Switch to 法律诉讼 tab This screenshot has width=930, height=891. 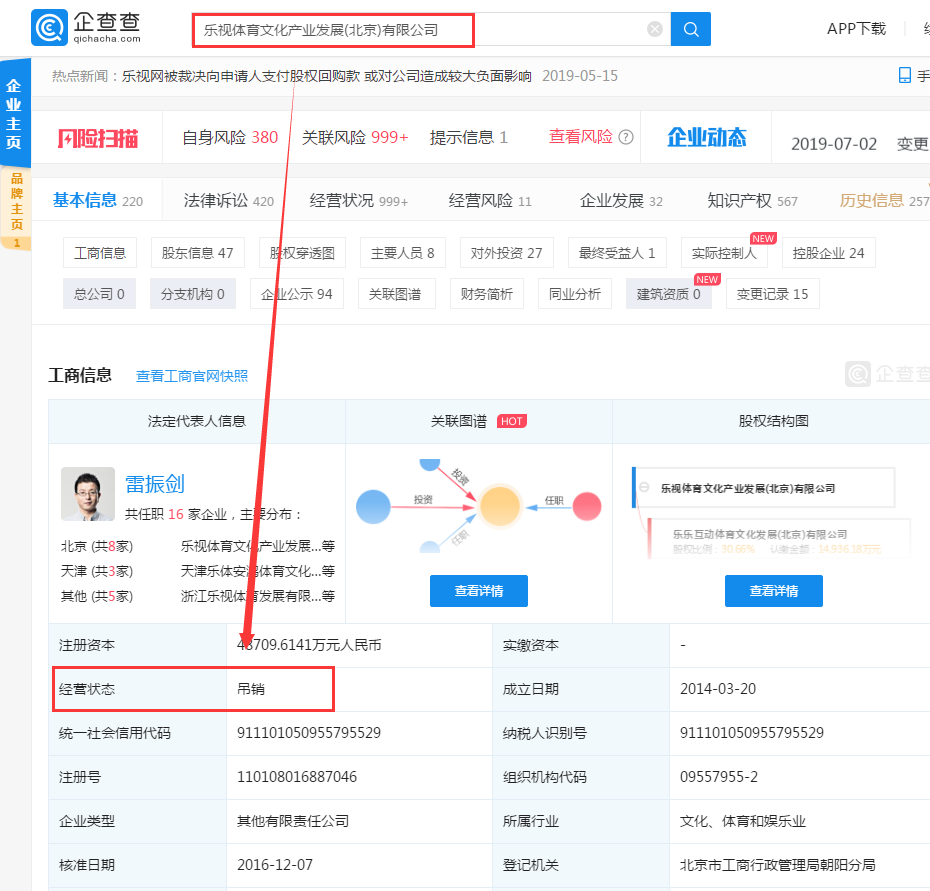click(x=228, y=201)
